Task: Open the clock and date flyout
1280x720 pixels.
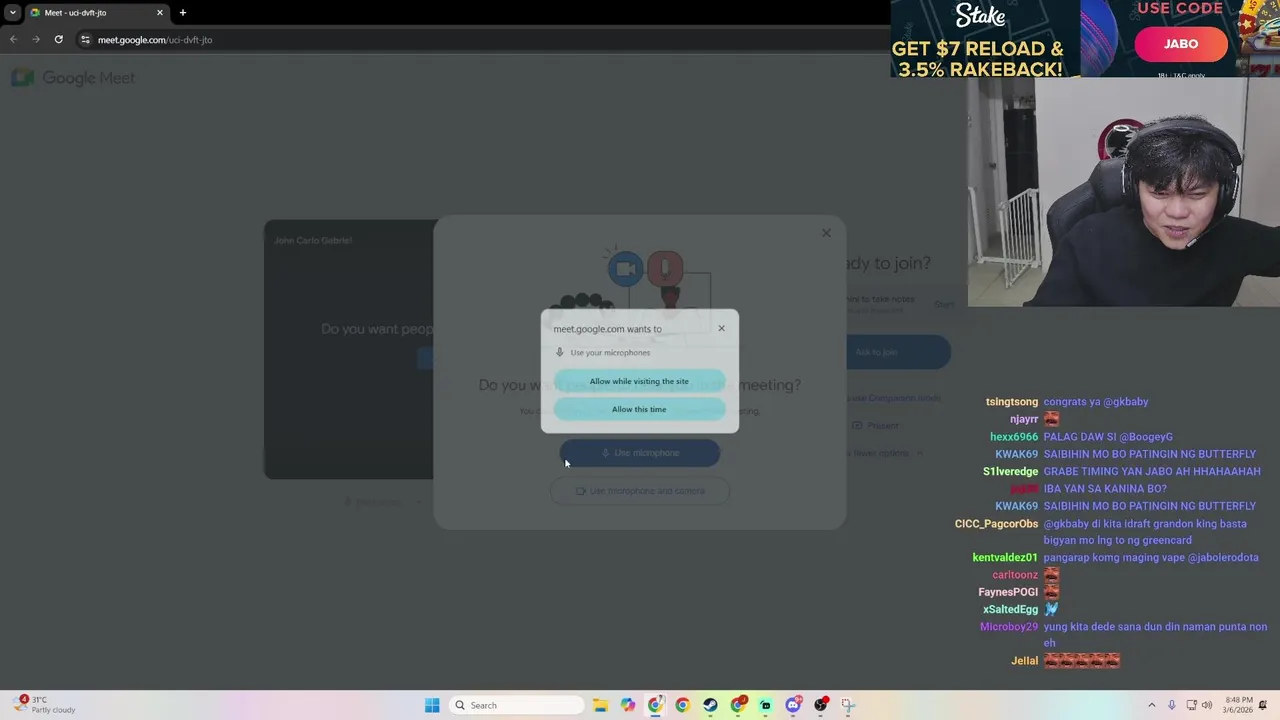Action: 1237,705
